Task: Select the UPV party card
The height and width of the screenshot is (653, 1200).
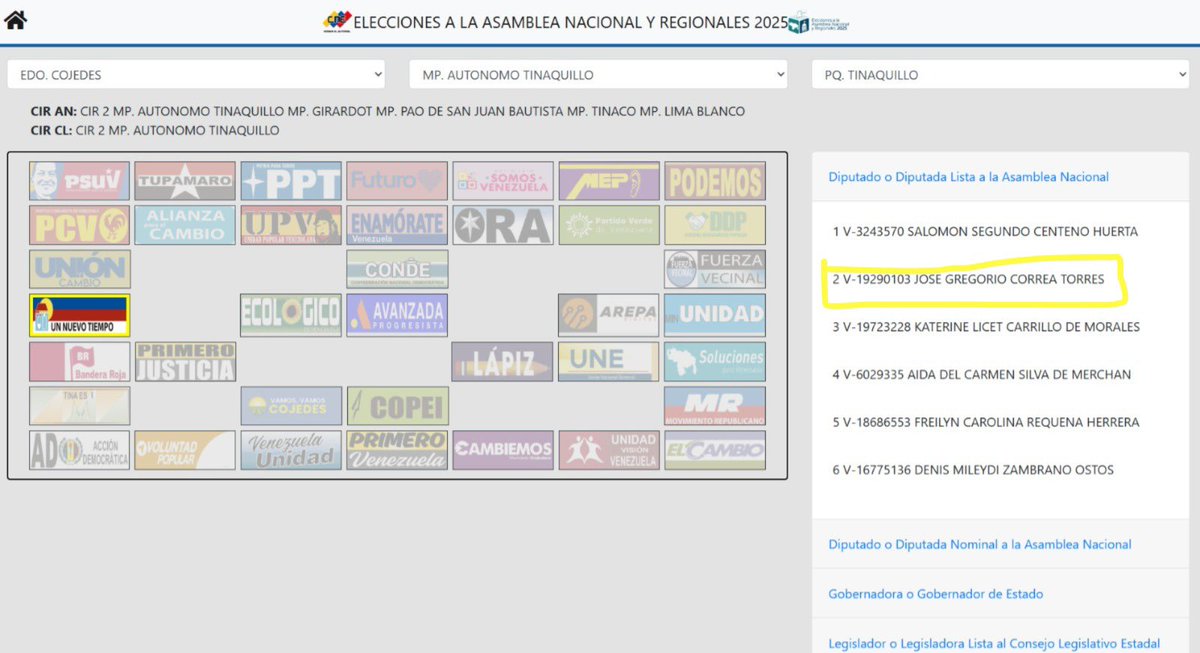Action: click(291, 225)
